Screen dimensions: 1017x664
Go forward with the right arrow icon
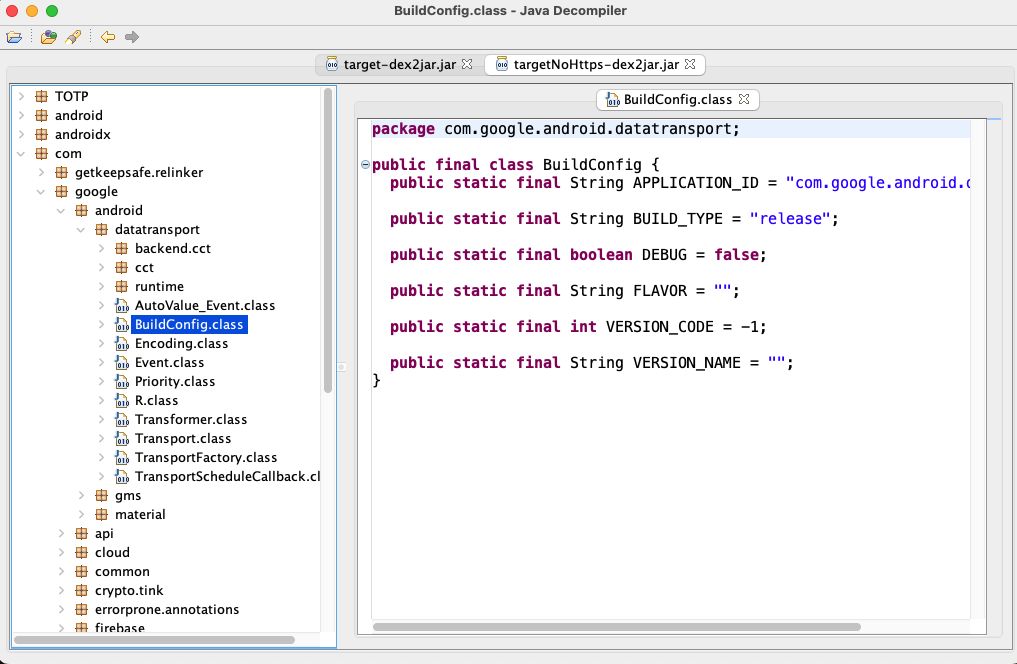point(132,37)
